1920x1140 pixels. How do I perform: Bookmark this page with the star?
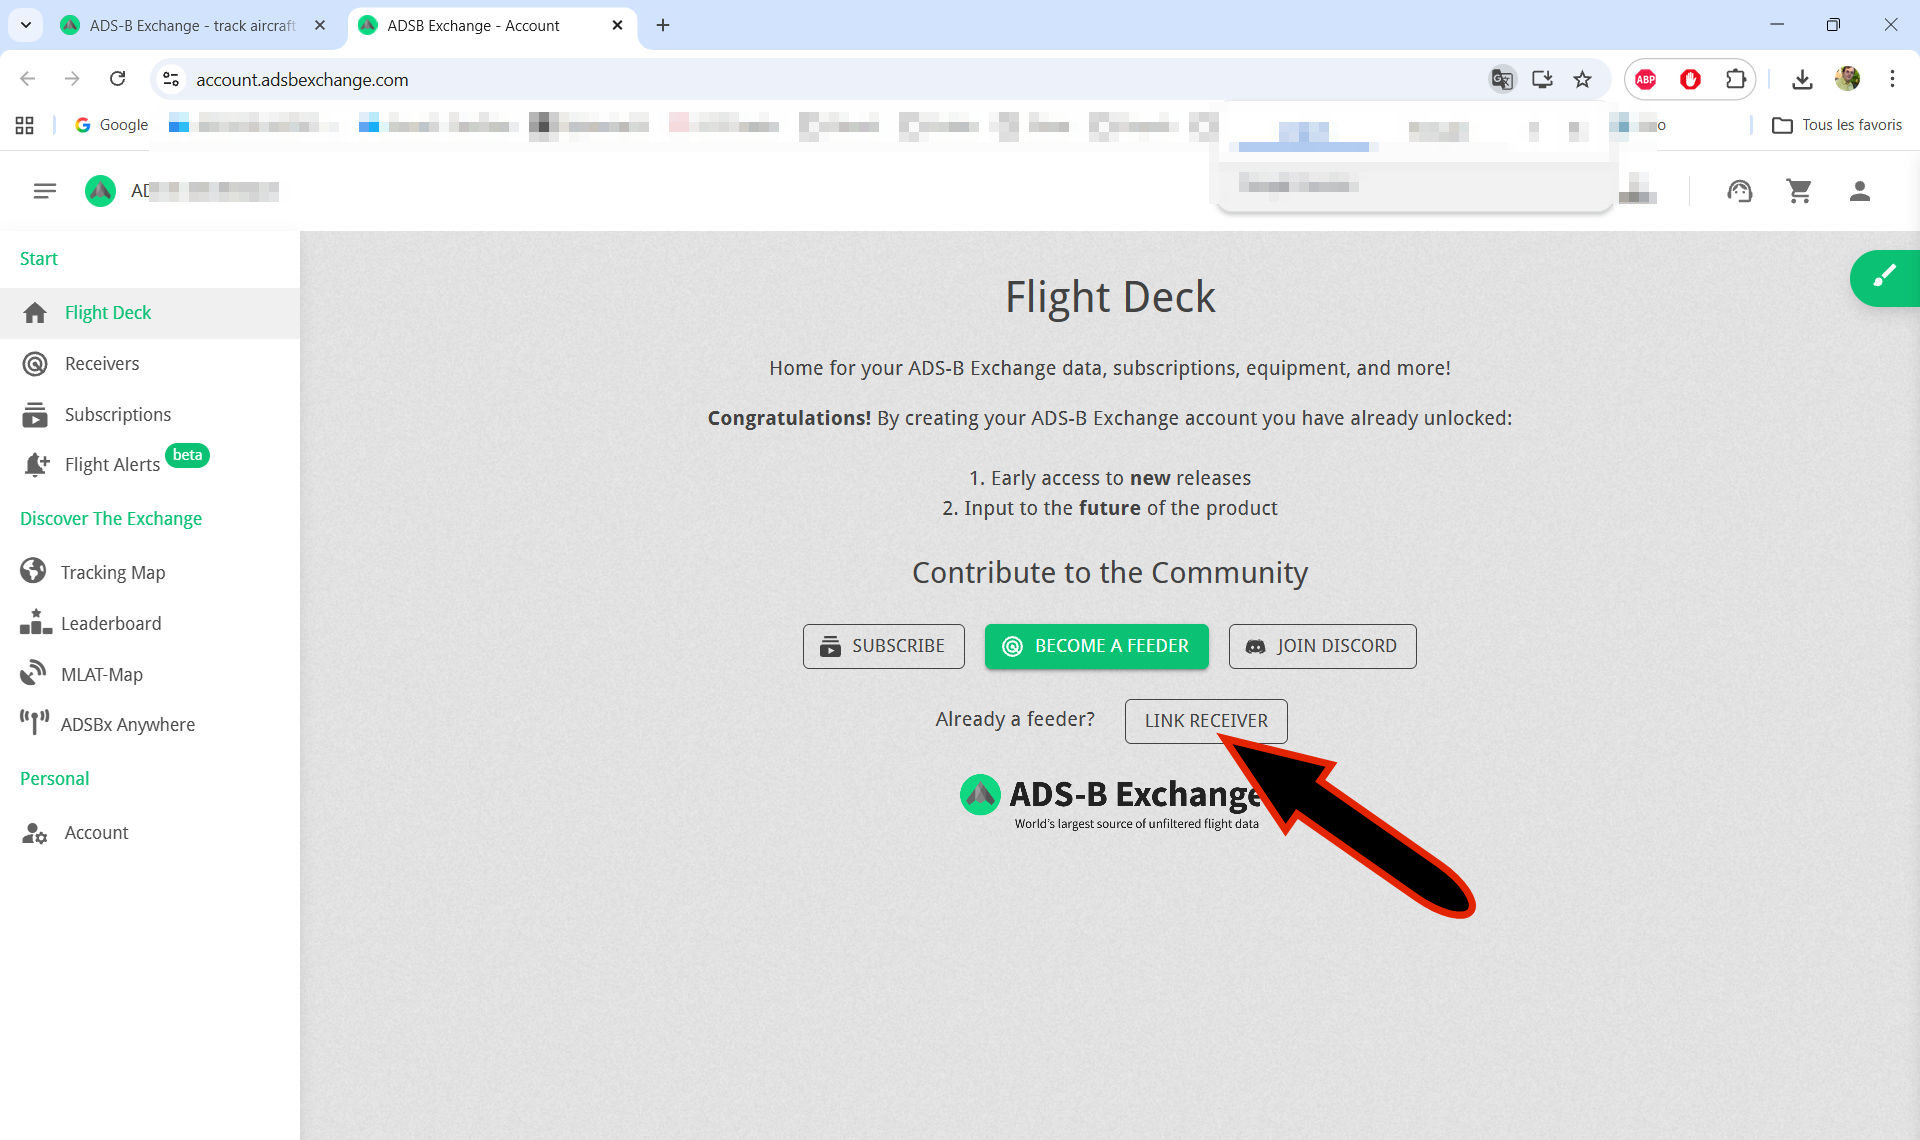click(1582, 79)
